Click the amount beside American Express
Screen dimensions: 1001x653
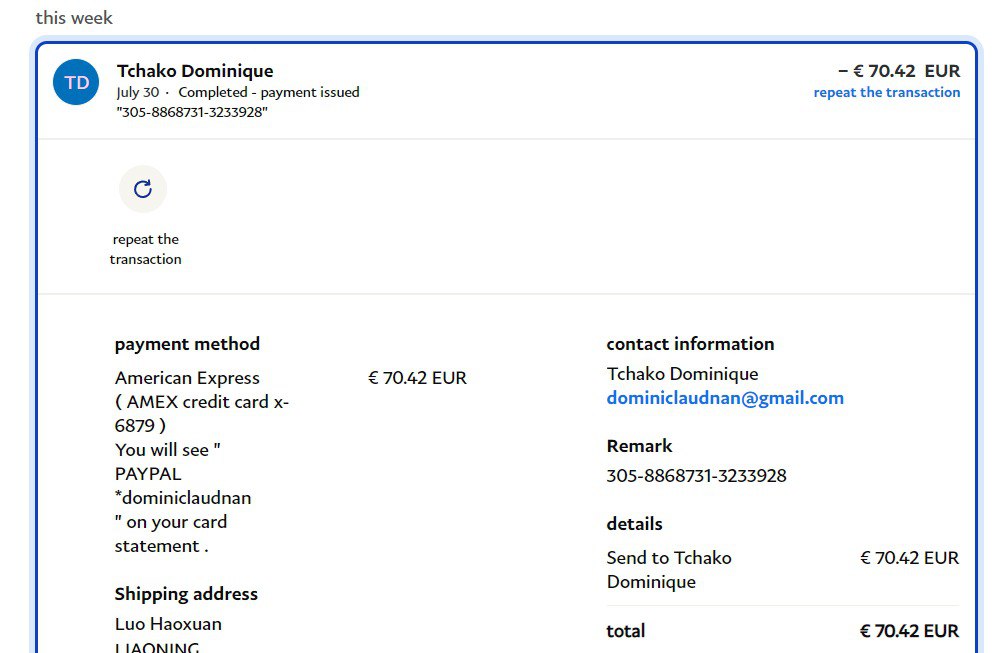pyautogui.click(x=417, y=378)
